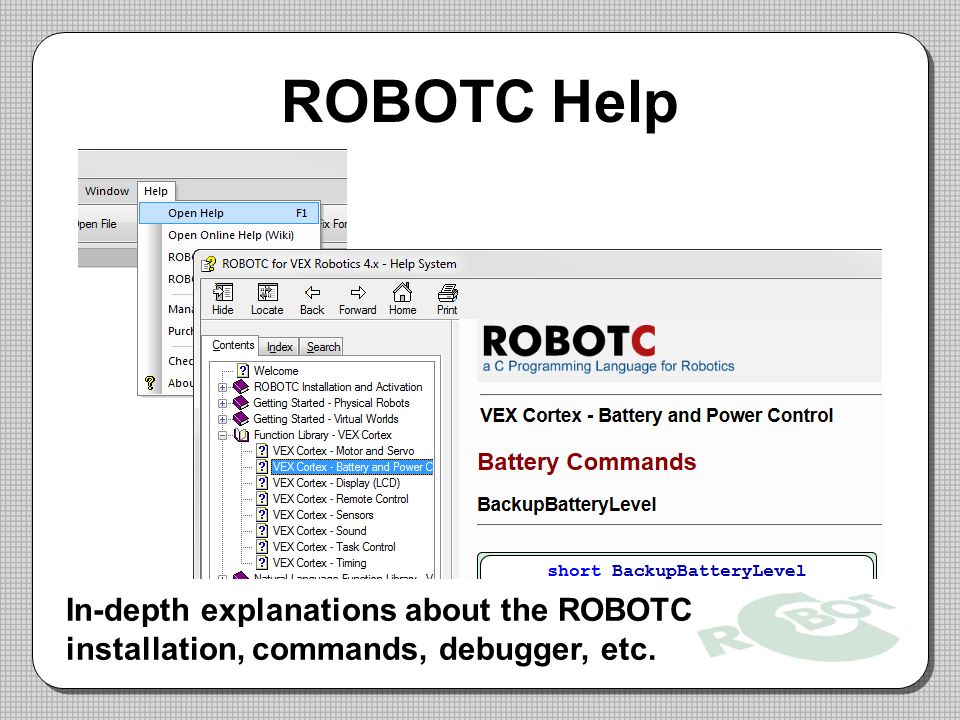Select Function Library - VEX Cortex text
Image resolution: width=960 pixels, height=720 pixels.
[x=323, y=435]
